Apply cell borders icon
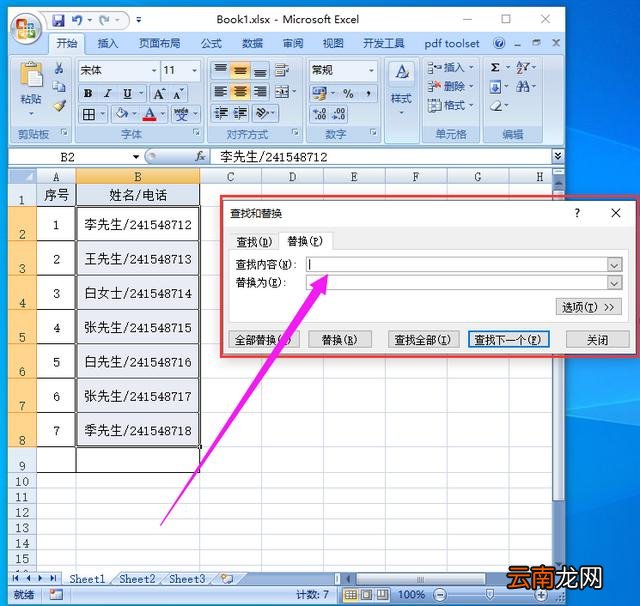Image resolution: width=640 pixels, height=606 pixels. click(x=89, y=114)
